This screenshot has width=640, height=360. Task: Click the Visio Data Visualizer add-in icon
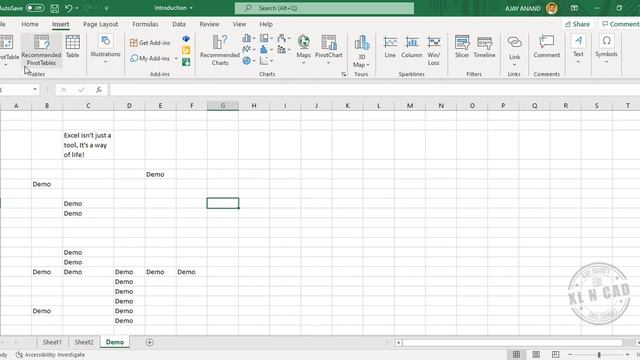point(186,39)
